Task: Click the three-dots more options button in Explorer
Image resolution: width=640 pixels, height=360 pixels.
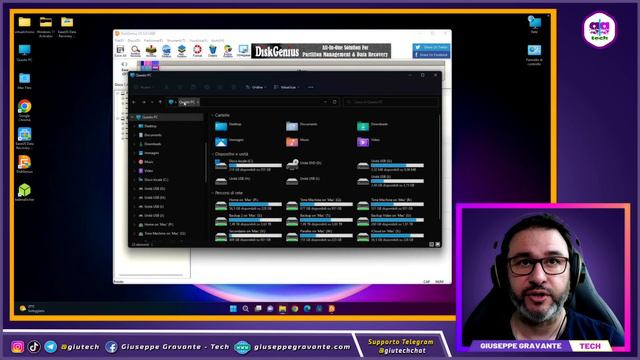Action: pyautogui.click(x=311, y=87)
